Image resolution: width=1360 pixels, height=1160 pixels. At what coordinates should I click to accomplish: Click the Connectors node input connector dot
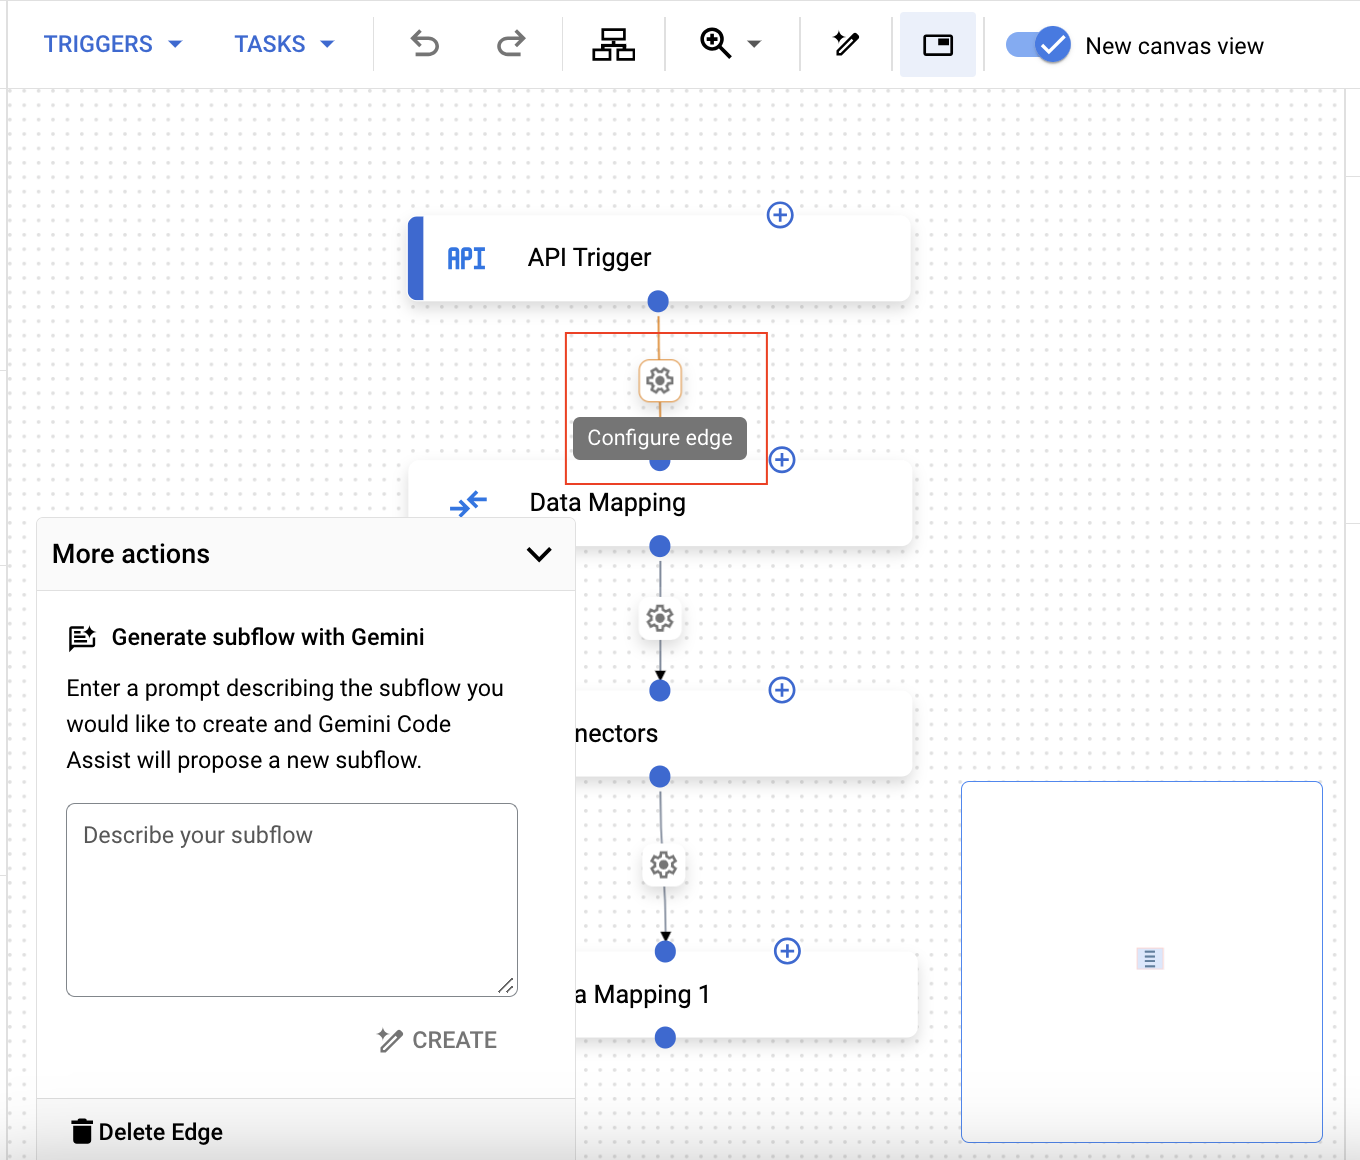[x=660, y=690]
